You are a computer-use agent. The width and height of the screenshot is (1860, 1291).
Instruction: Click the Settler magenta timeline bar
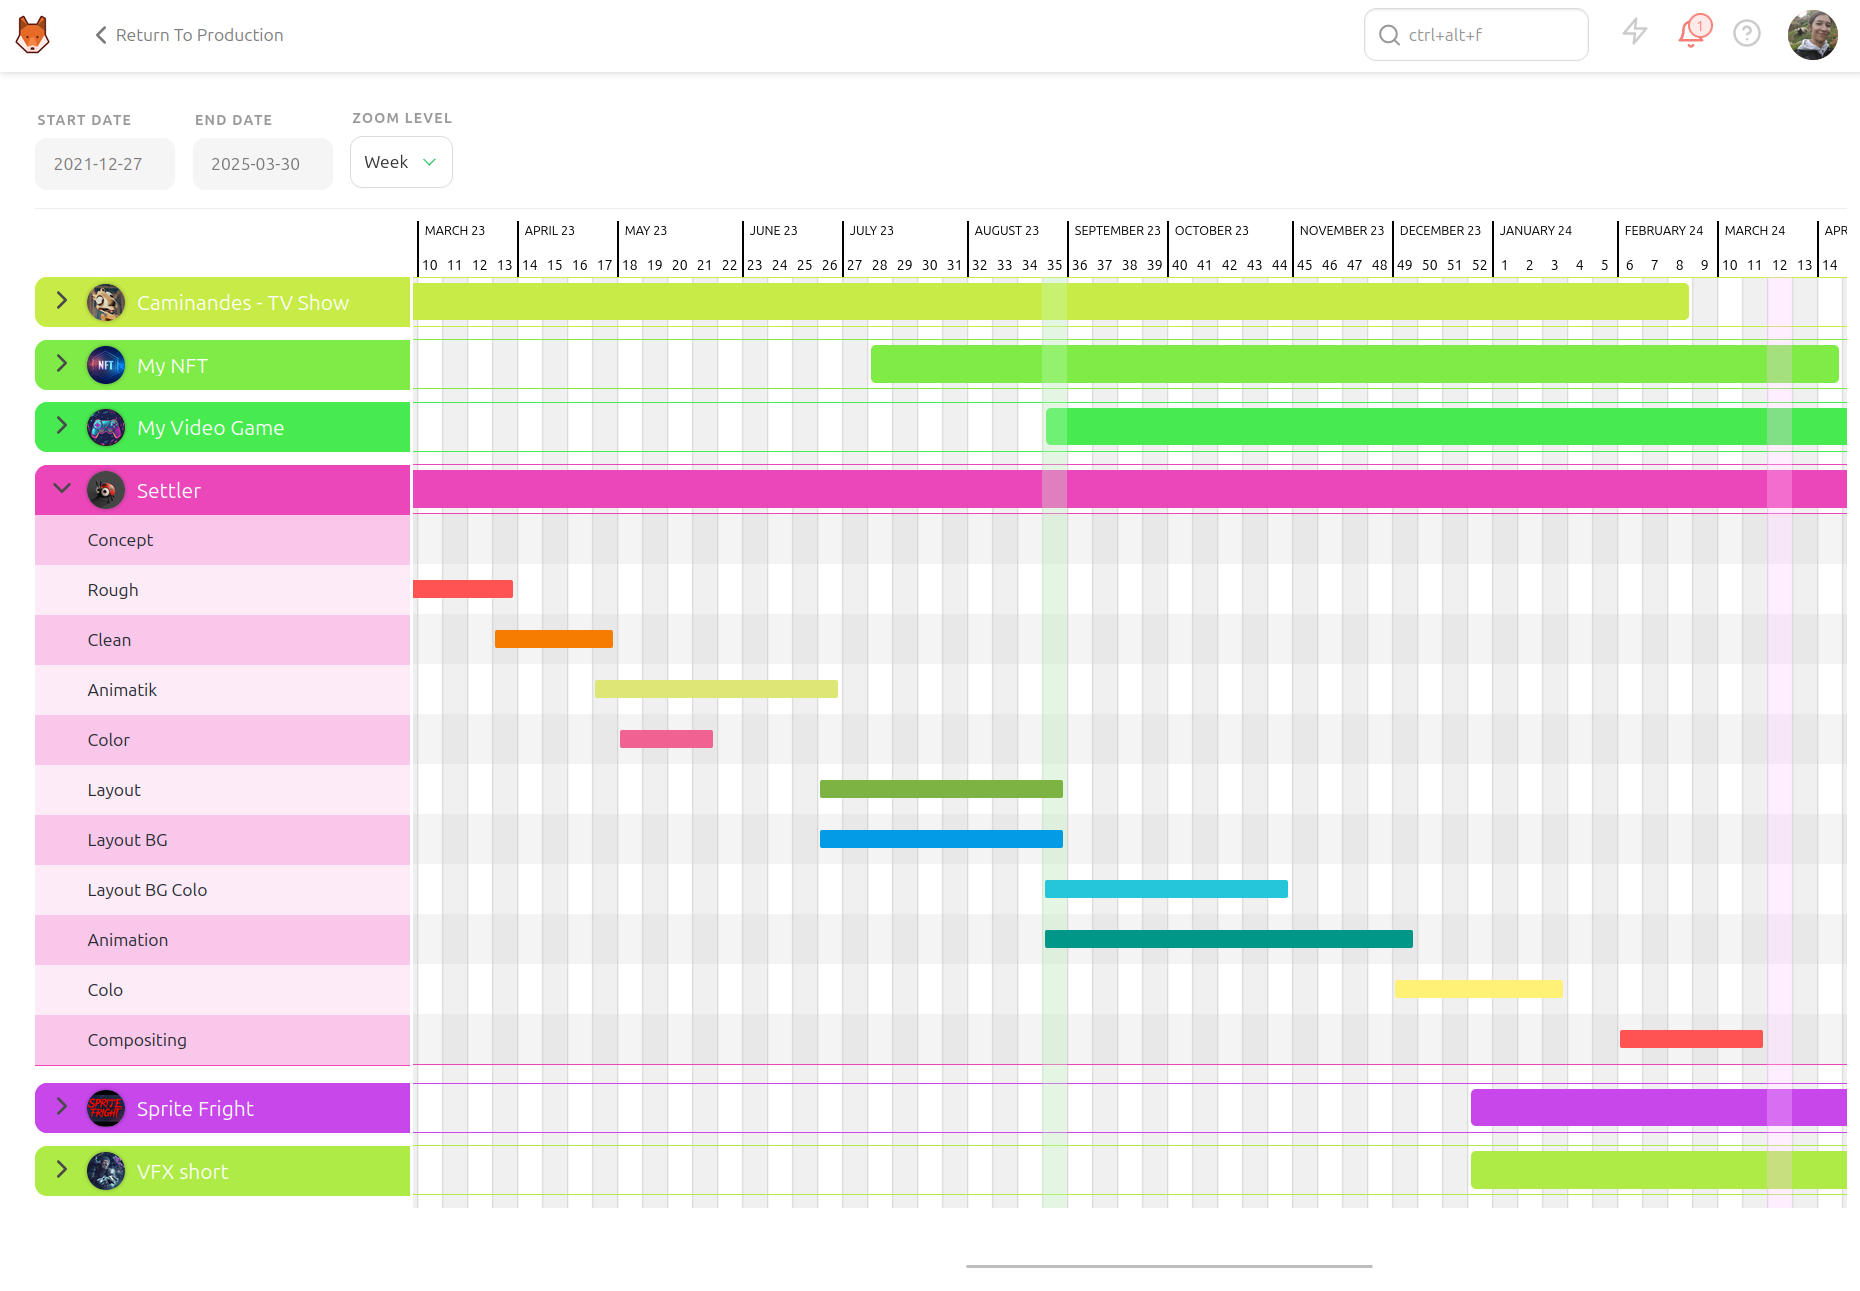click(1130, 489)
